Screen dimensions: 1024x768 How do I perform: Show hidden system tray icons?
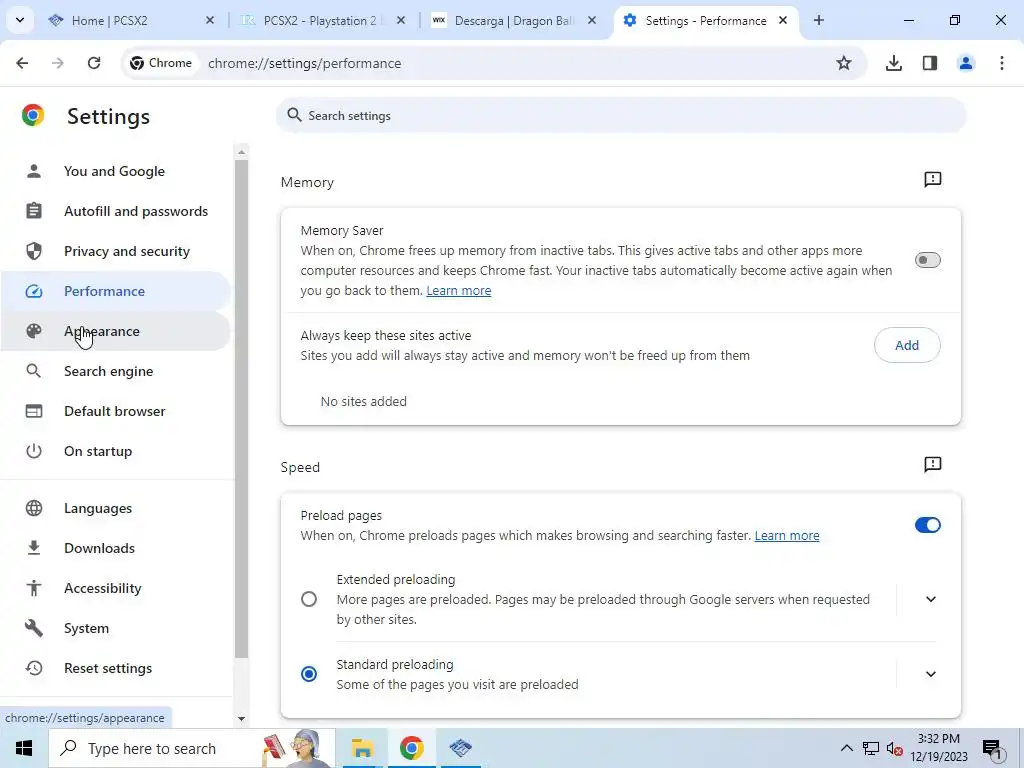[x=846, y=748]
